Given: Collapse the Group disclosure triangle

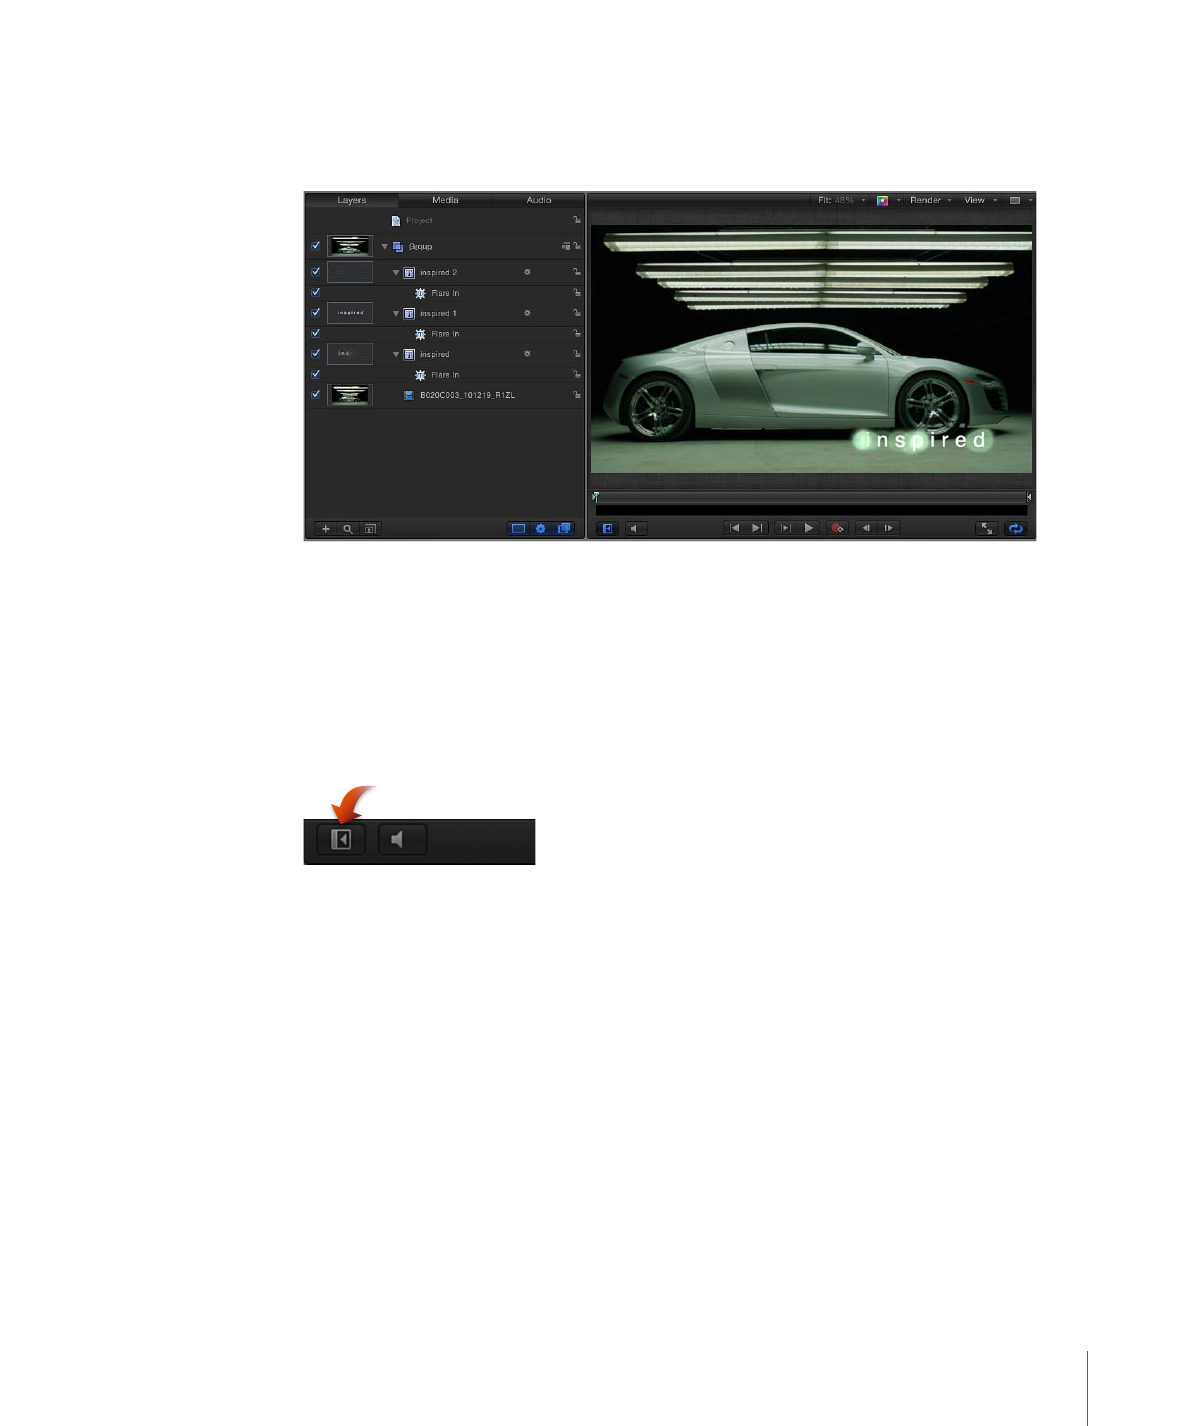Looking at the screenshot, I should click(385, 247).
